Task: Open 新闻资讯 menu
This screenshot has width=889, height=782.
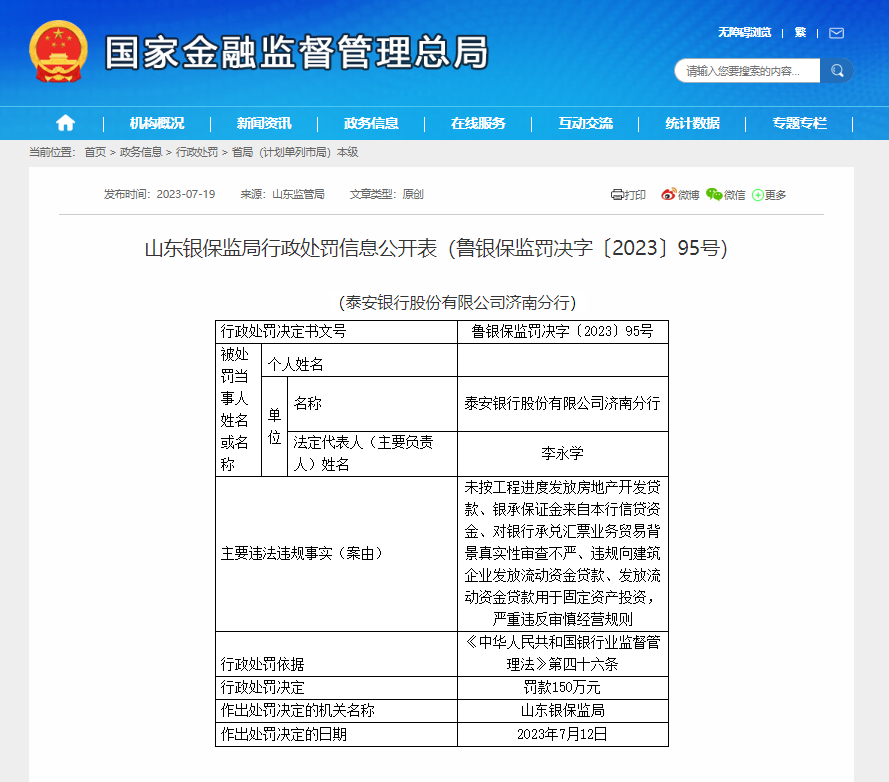Action: coord(264,123)
